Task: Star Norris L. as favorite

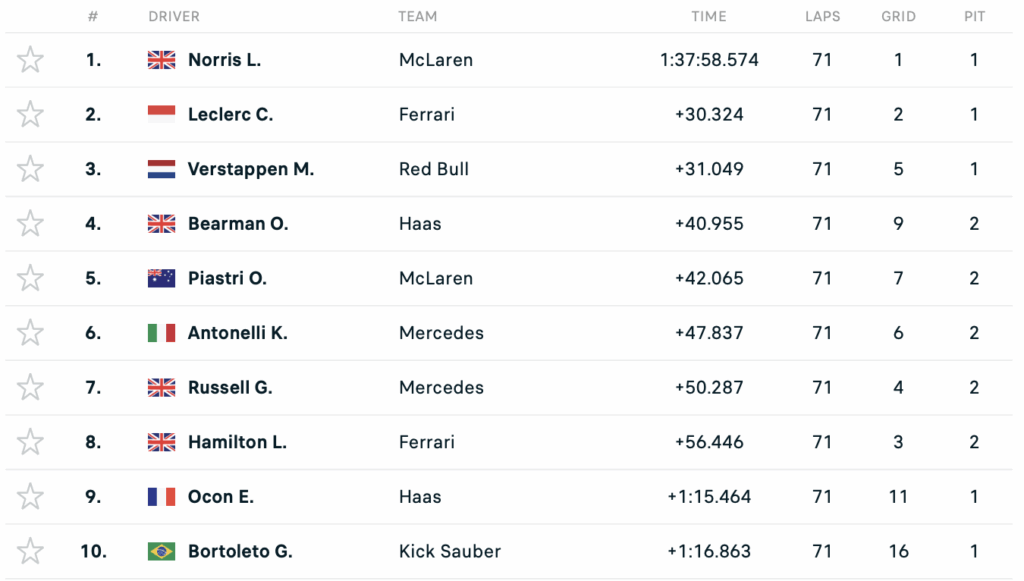Action: tap(31, 60)
